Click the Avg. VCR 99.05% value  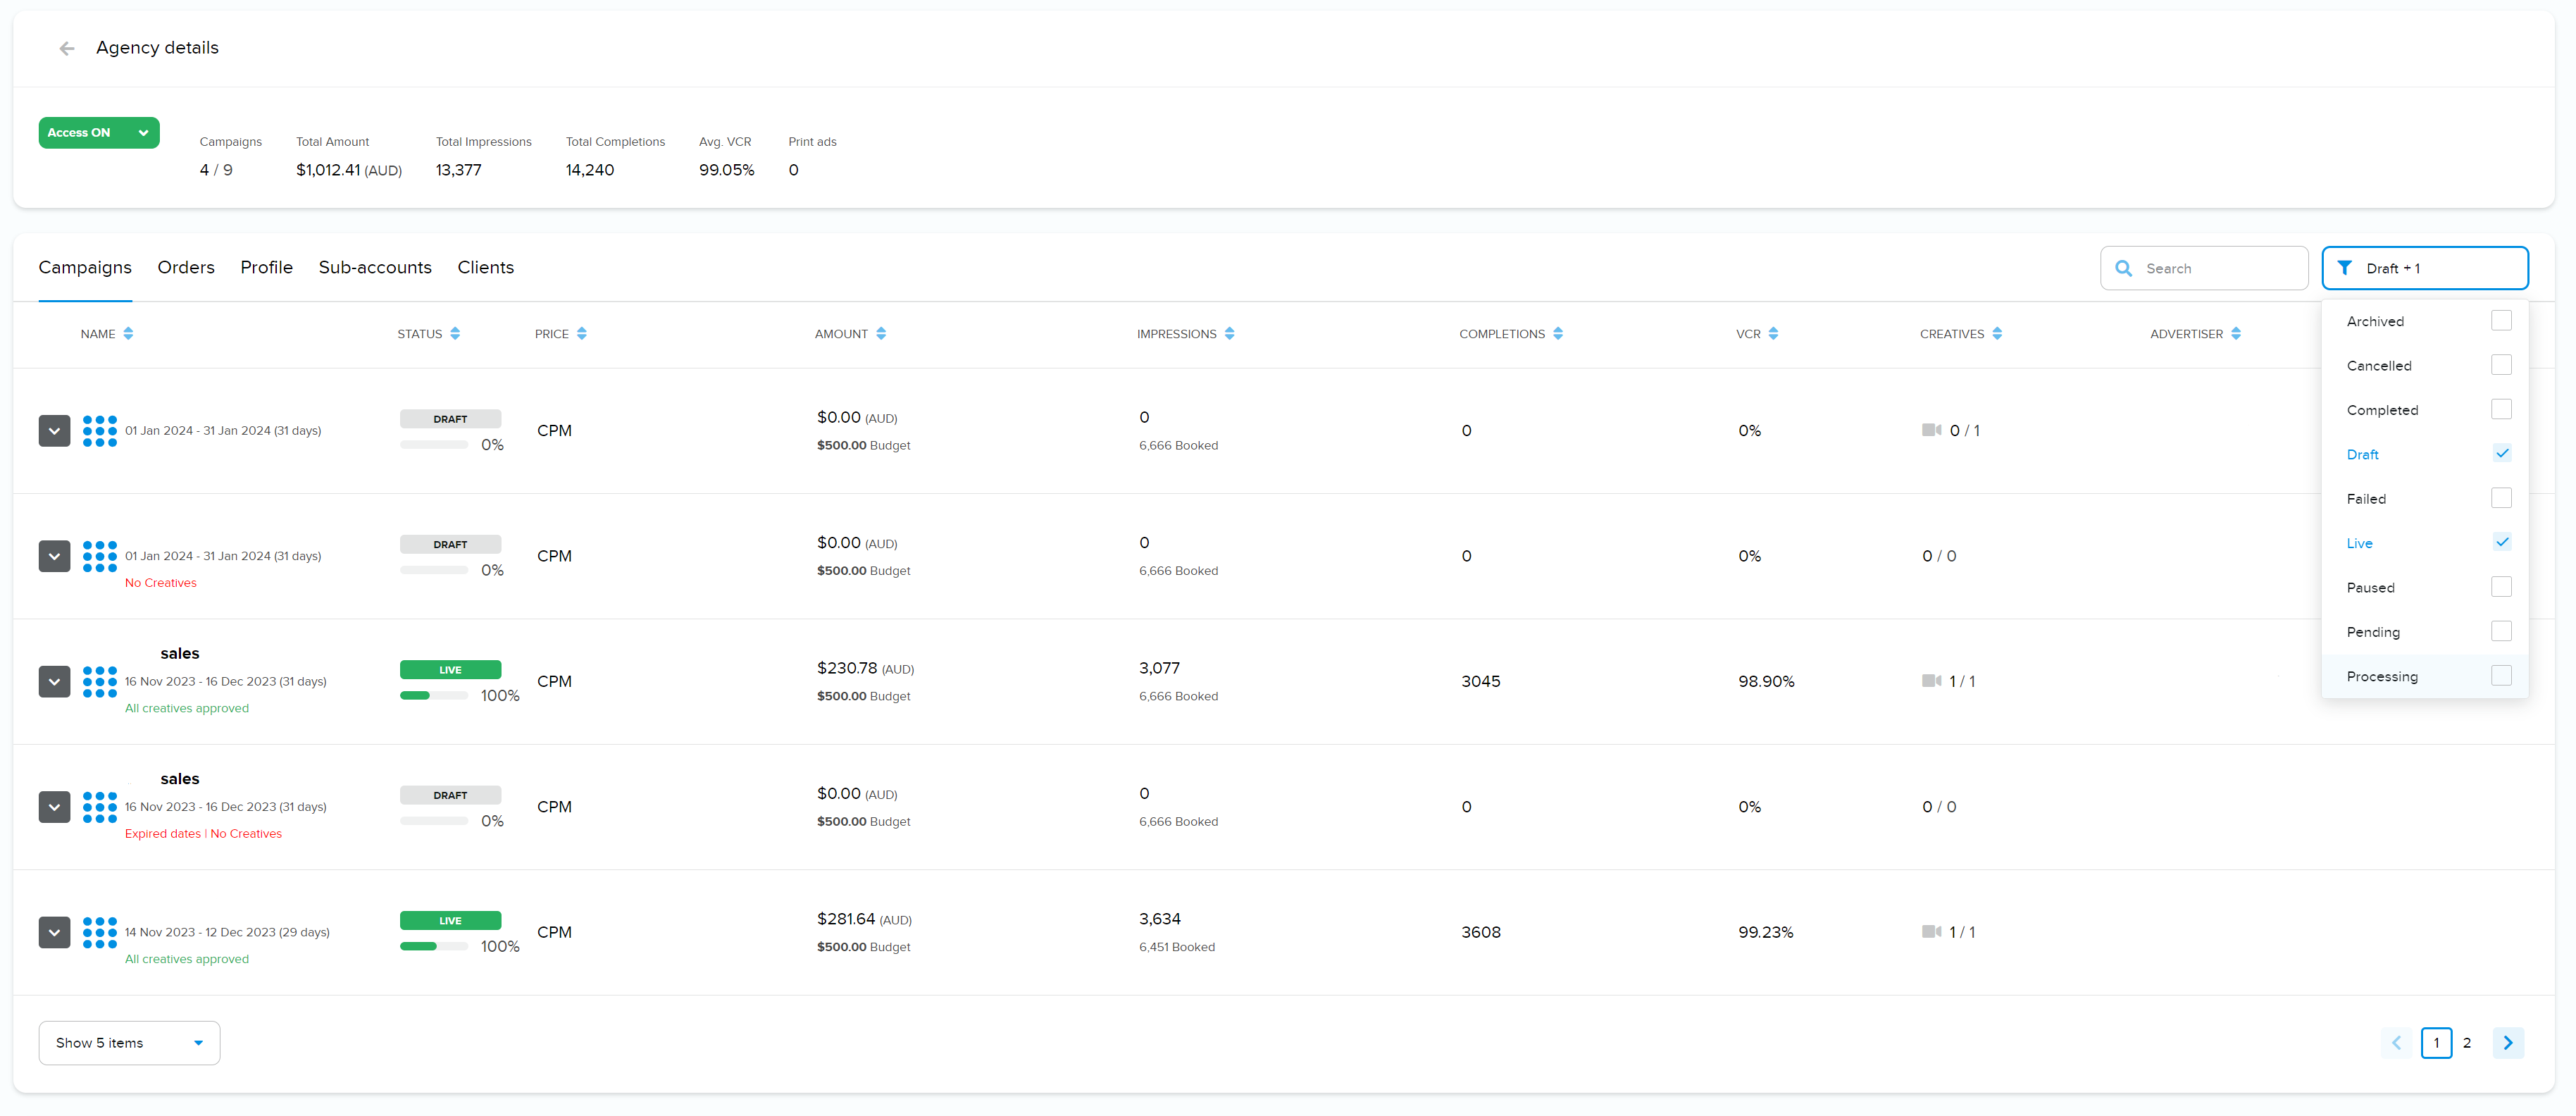(x=726, y=170)
